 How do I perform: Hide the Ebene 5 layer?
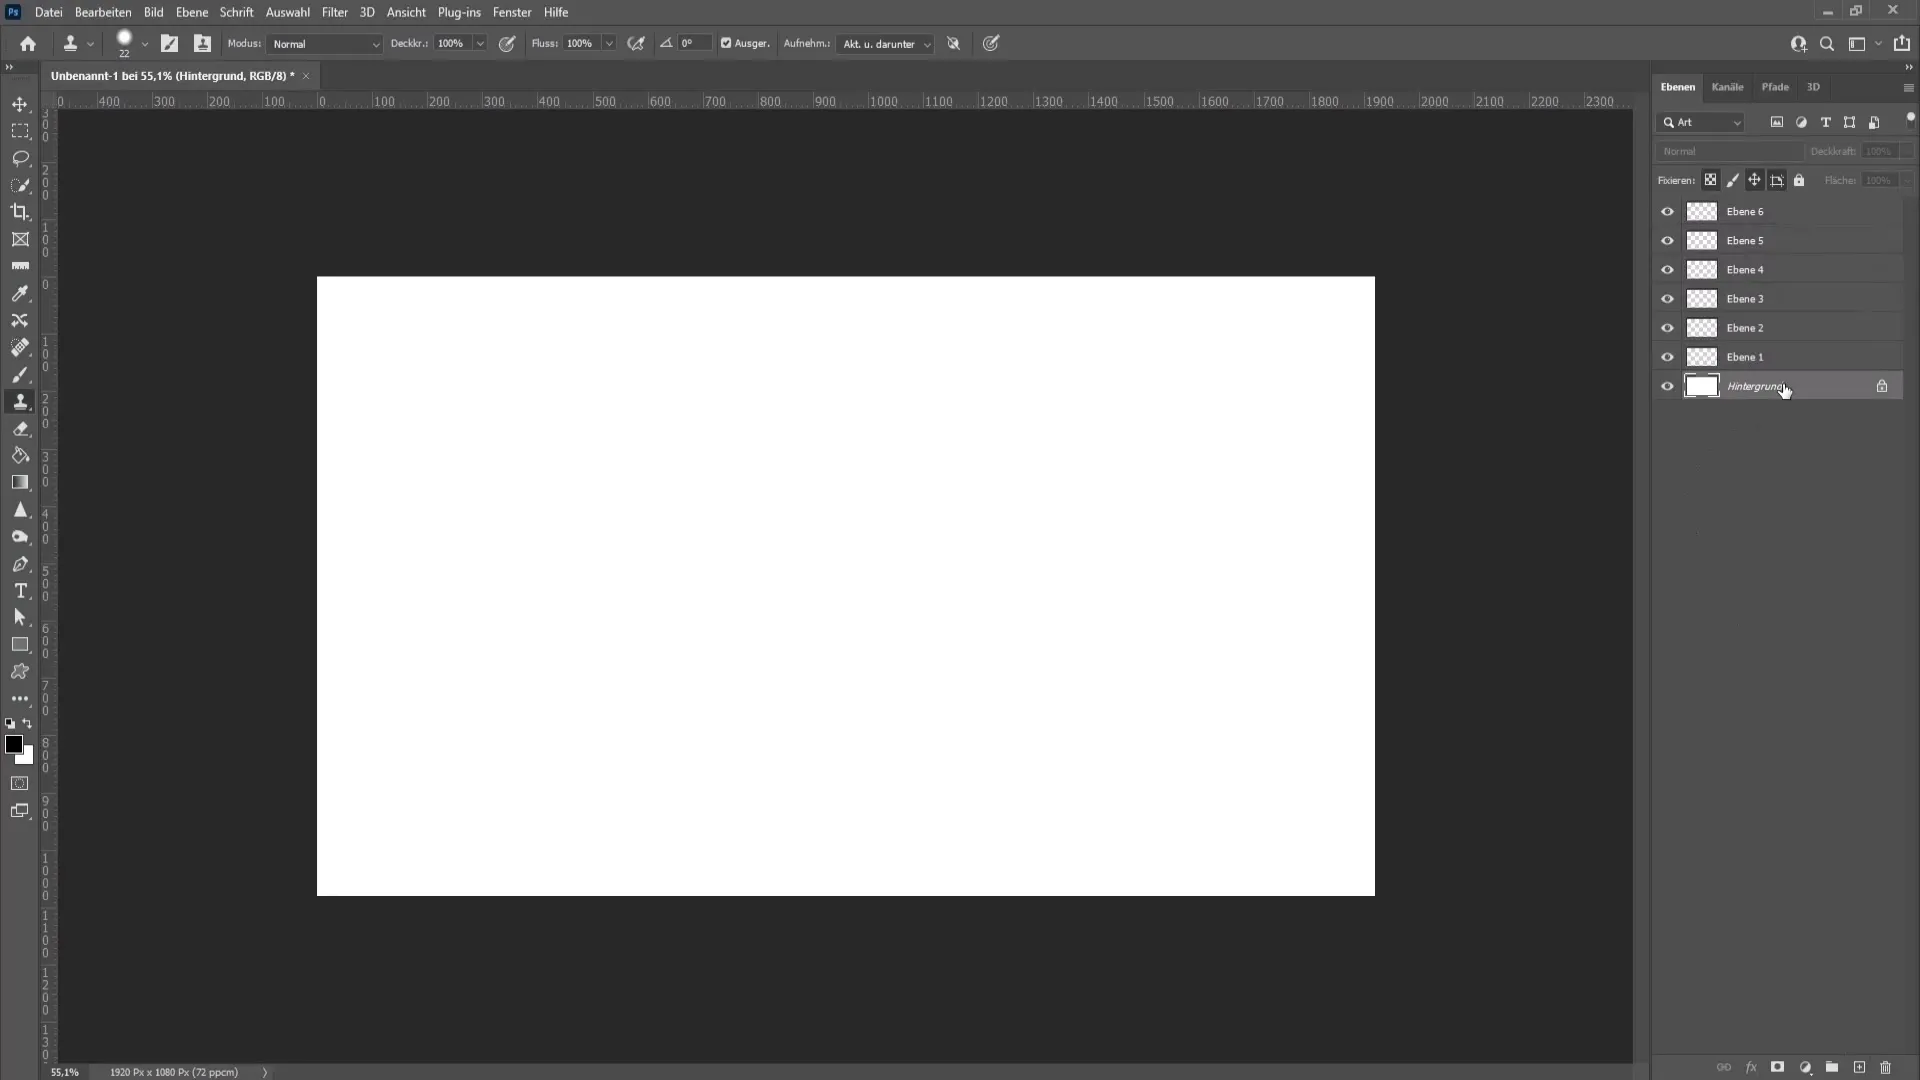point(1667,241)
